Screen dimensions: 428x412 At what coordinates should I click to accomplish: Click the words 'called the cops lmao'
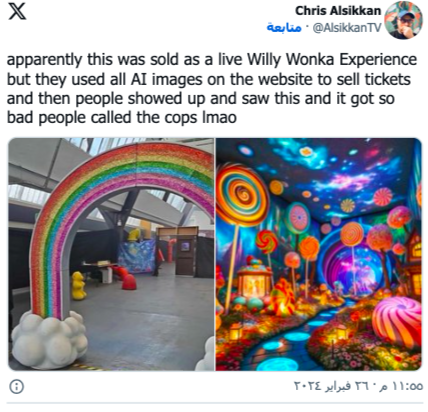click(x=163, y=118)
